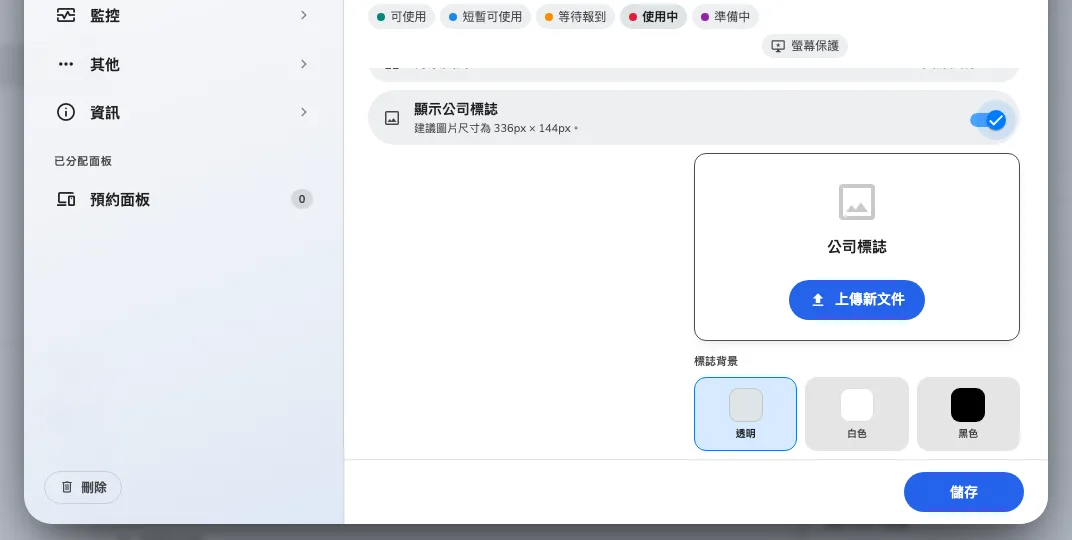This screenshot has height=540, width=1072.
Task: Choose the 白色 logo background swatch
Action: pos(857,414)
